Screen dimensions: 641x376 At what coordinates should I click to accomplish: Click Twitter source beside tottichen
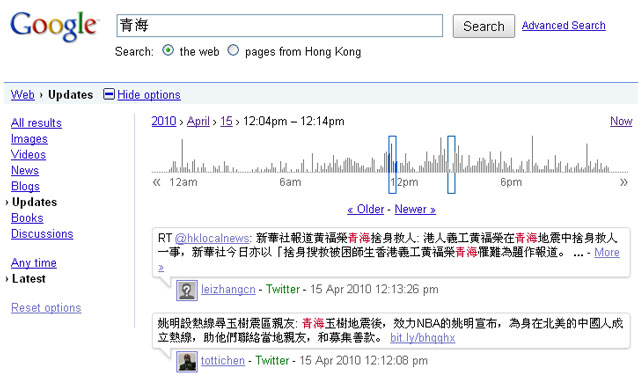pos(272,360)
